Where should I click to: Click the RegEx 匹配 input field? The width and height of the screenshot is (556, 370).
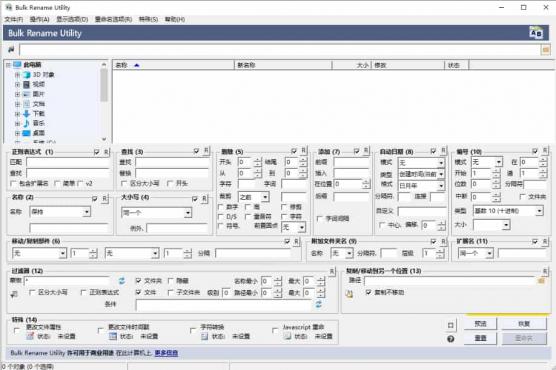click(x=67, y=162)
